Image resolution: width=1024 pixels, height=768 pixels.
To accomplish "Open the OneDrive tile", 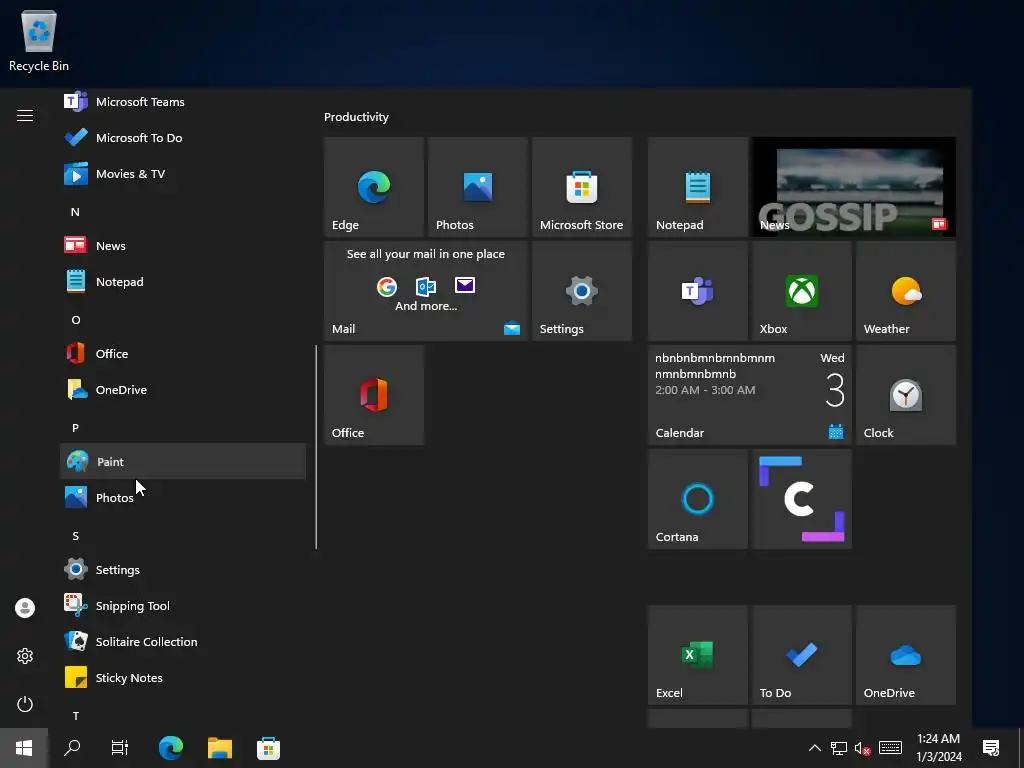I will point(906,655).
